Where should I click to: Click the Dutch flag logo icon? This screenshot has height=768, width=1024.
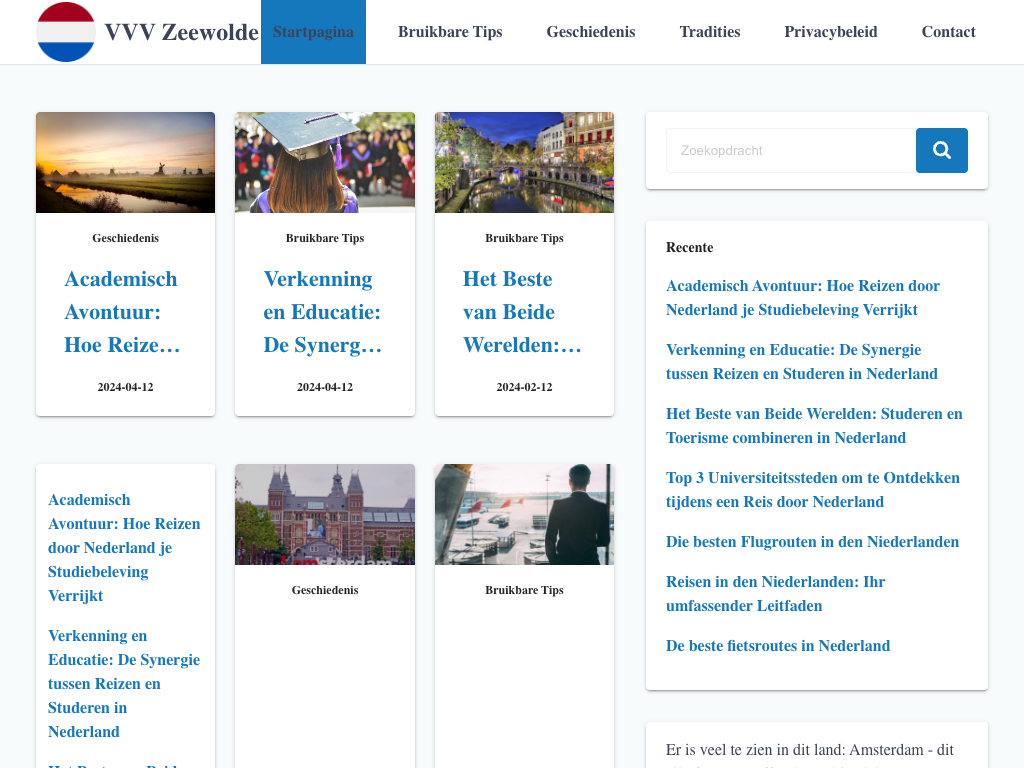point(66,32)
